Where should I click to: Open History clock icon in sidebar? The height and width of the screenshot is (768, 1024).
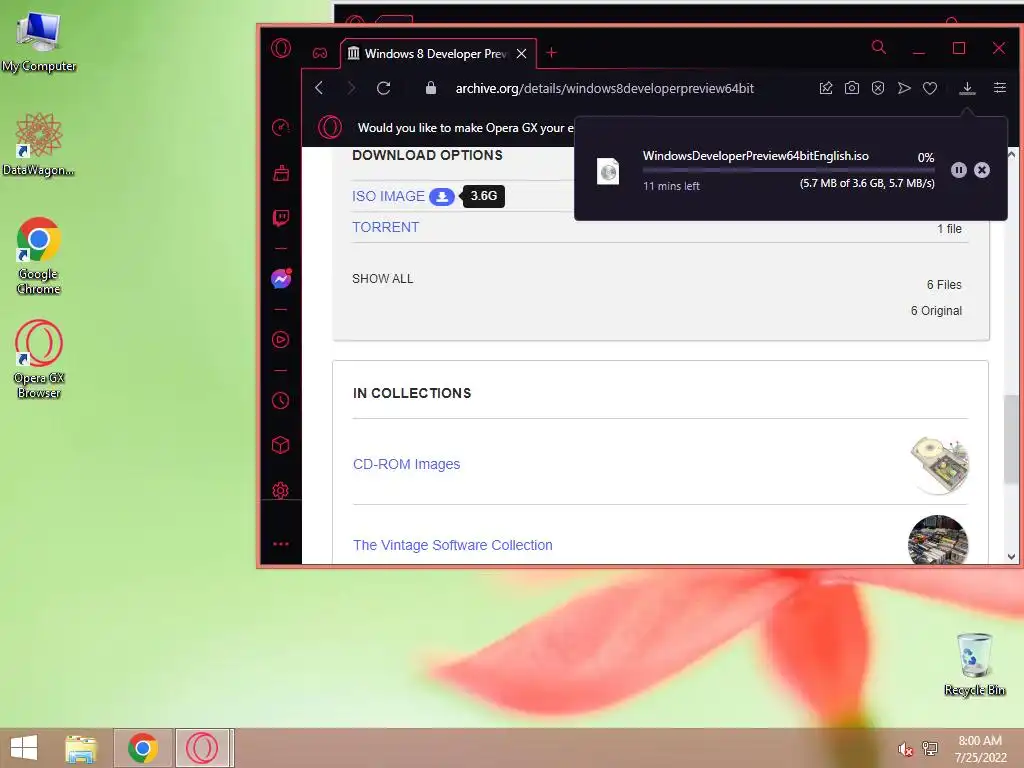[x=281, y=400]
